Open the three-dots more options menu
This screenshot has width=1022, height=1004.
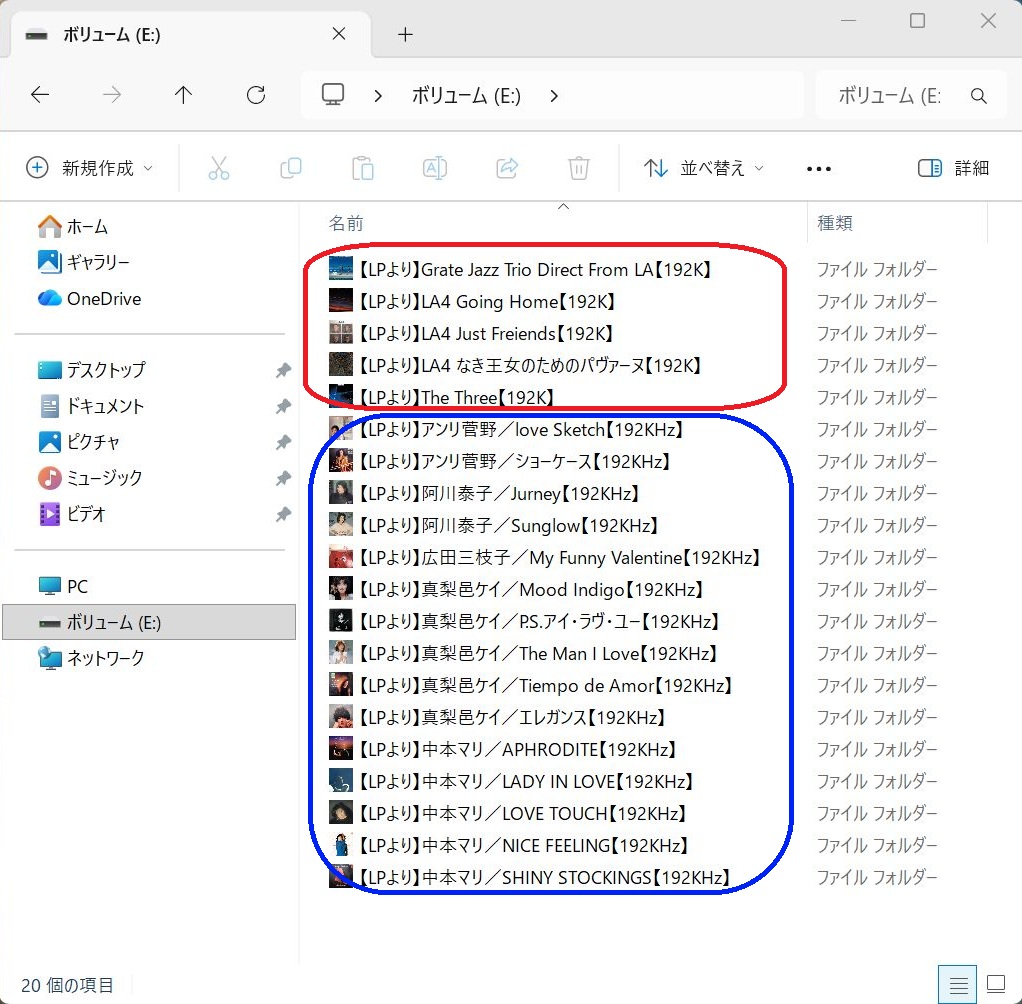click(819, 168)
